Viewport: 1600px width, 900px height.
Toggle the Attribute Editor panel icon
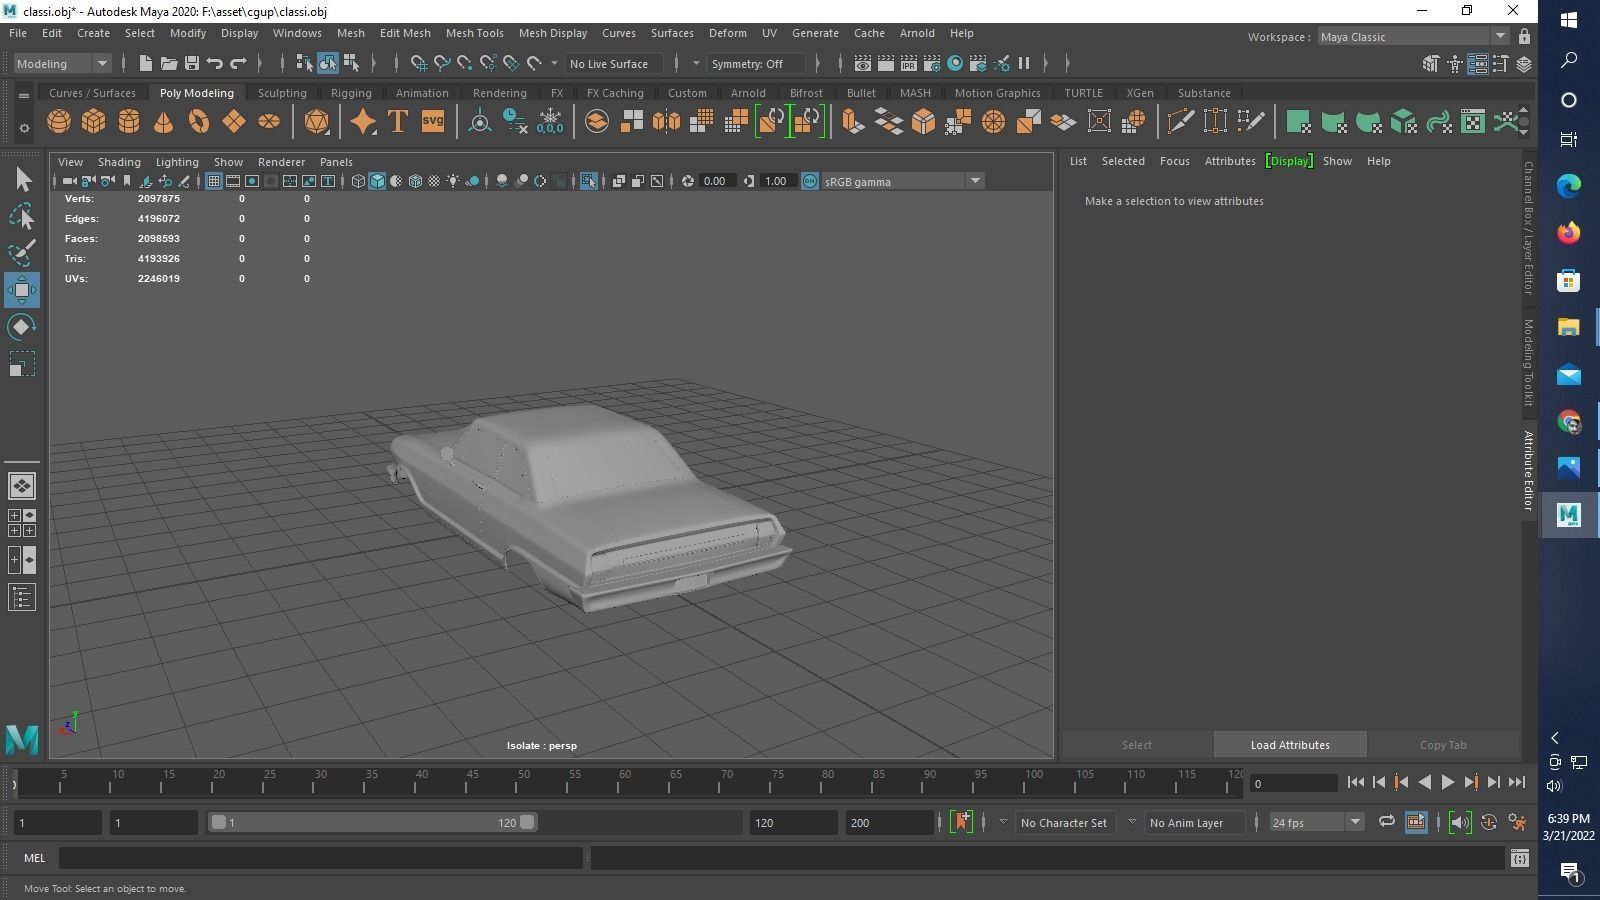(1477, 63)
